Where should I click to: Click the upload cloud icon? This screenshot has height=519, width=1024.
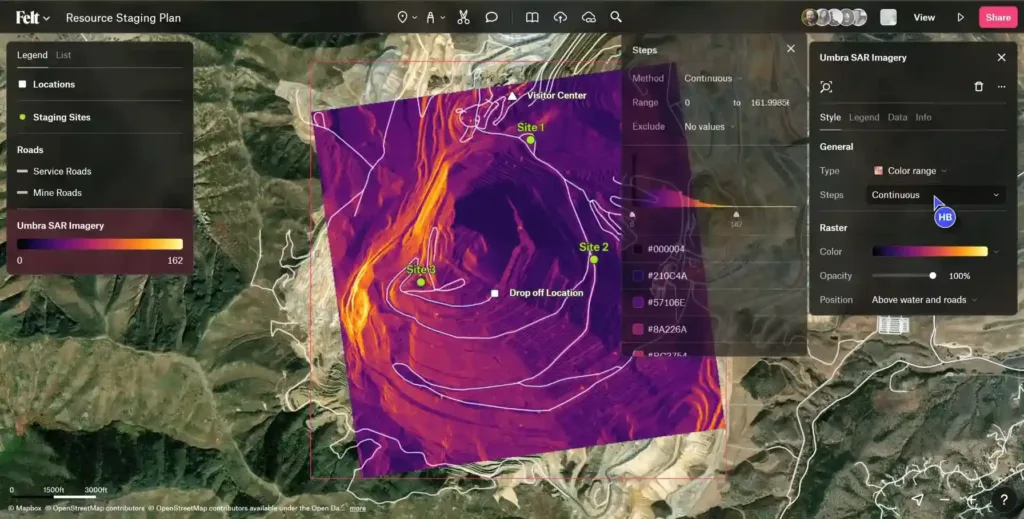[x=560, y=18]
